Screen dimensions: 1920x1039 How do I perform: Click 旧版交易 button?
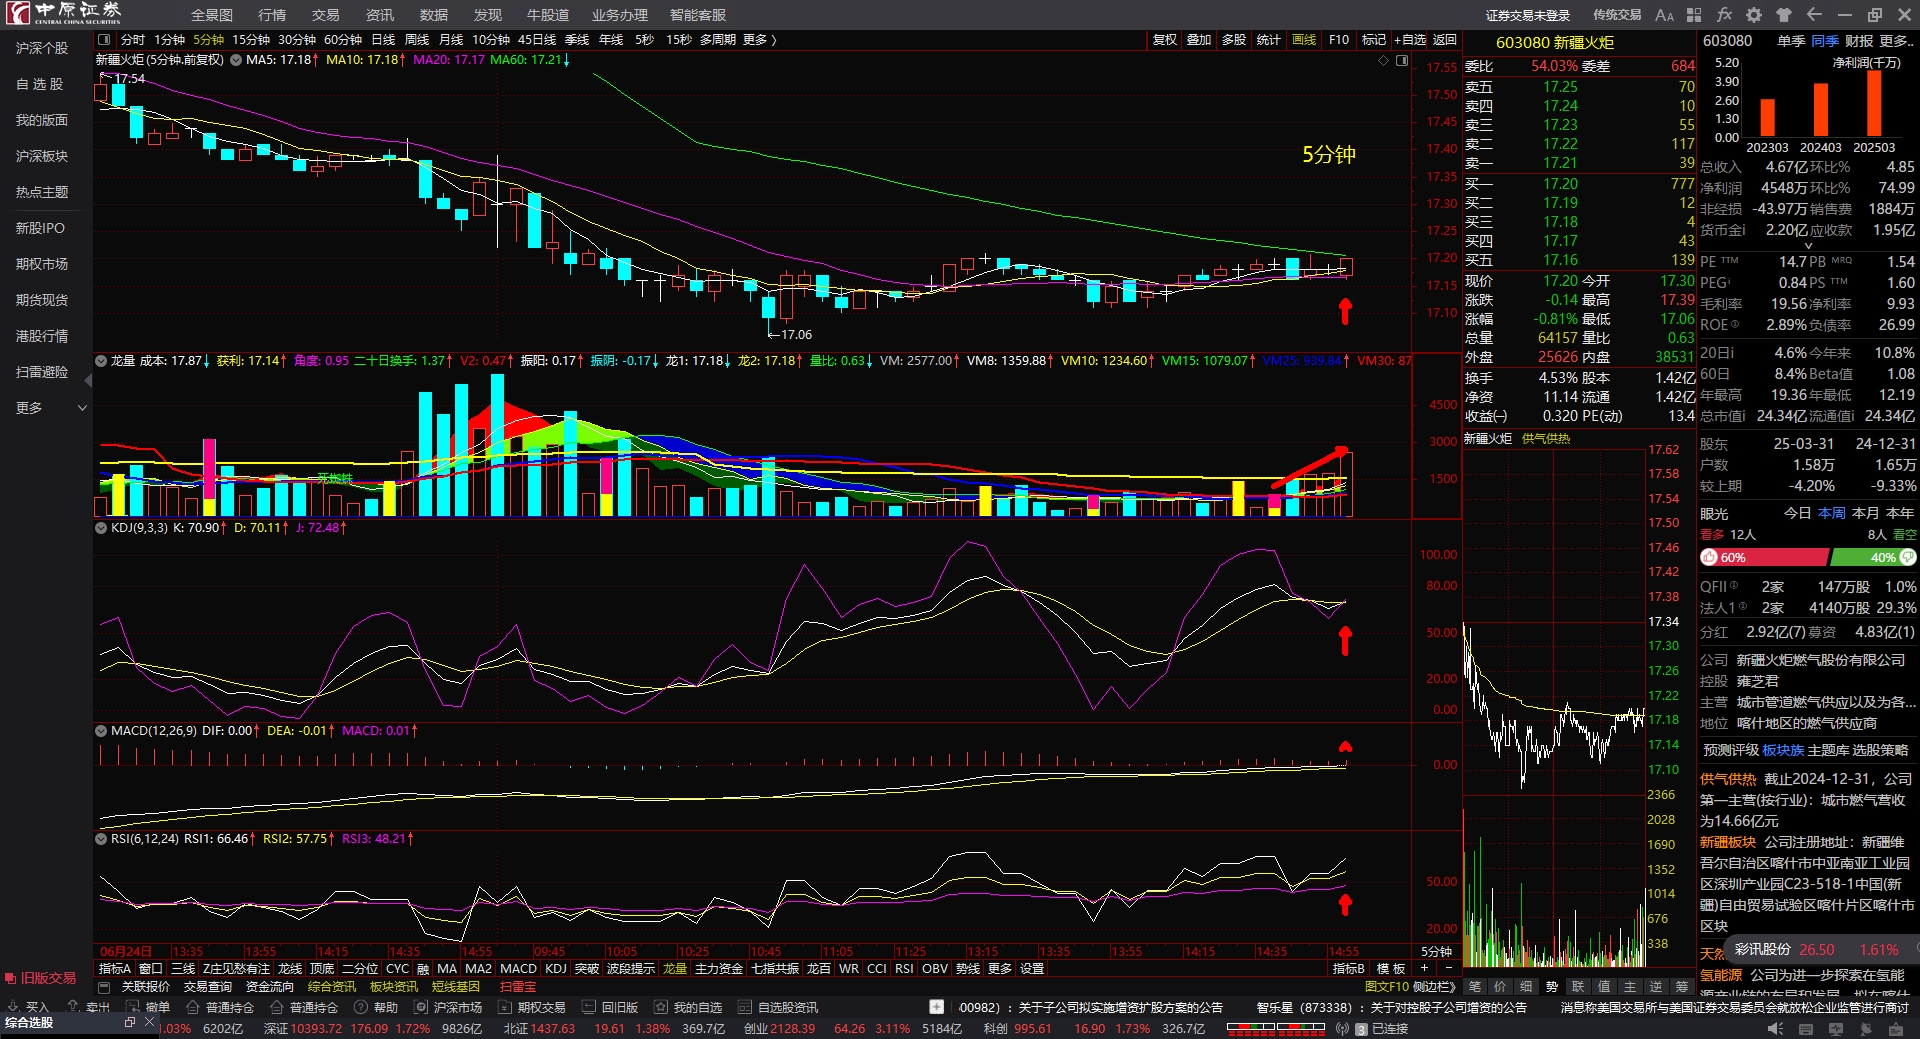41,978
